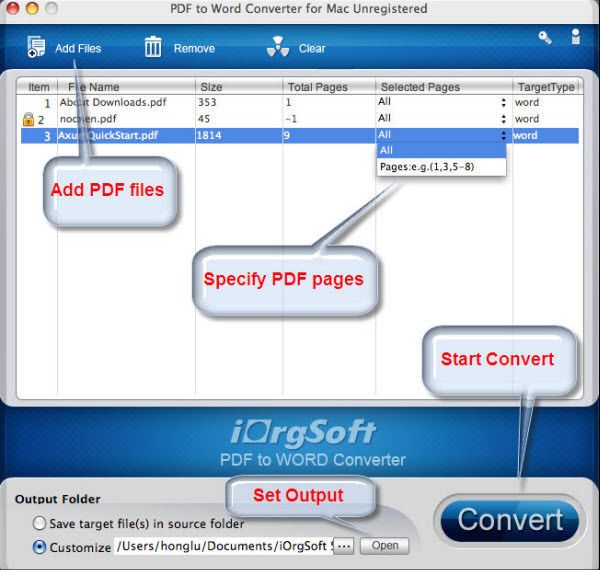Click size value 353
This screenshot has width=600, height=570.
[x=207, y=102]
